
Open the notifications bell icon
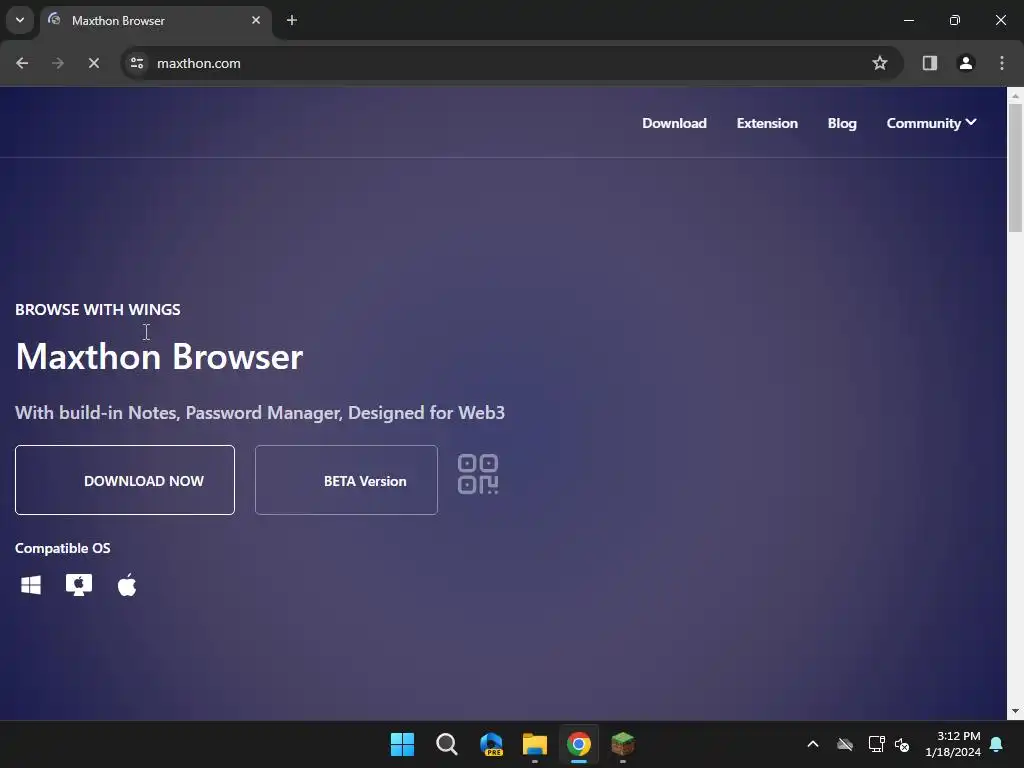997,744
